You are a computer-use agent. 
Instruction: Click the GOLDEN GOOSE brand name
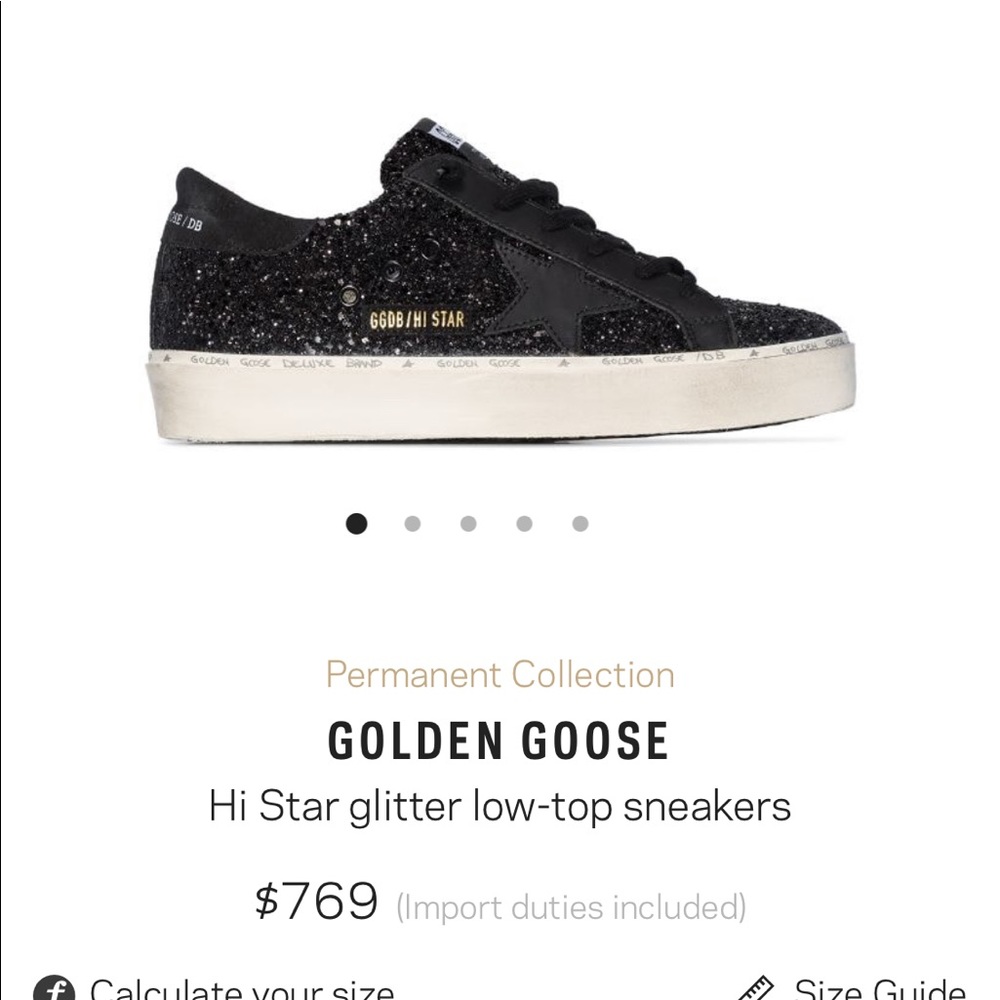499,740
